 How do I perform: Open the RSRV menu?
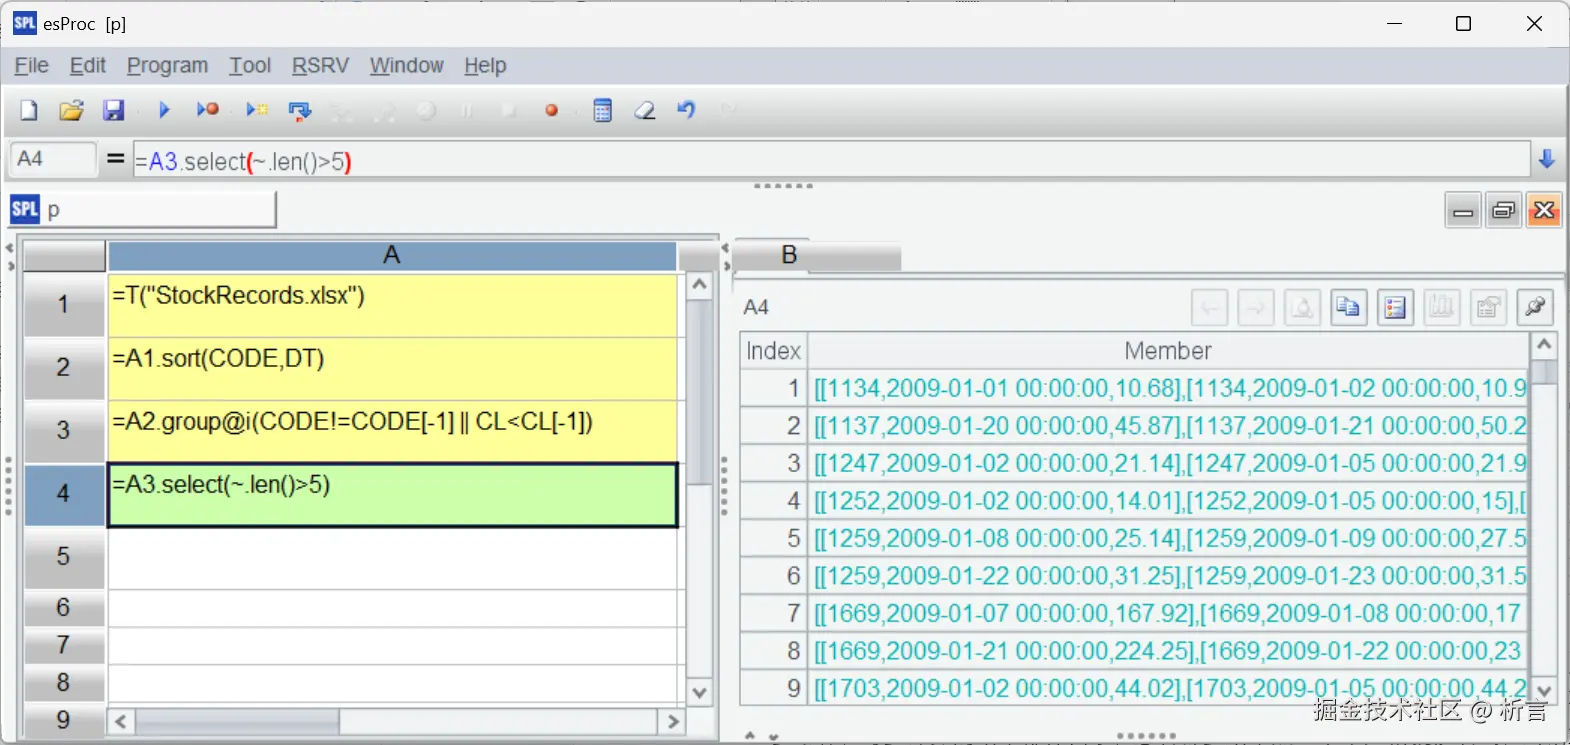click(x=320, y=66)
